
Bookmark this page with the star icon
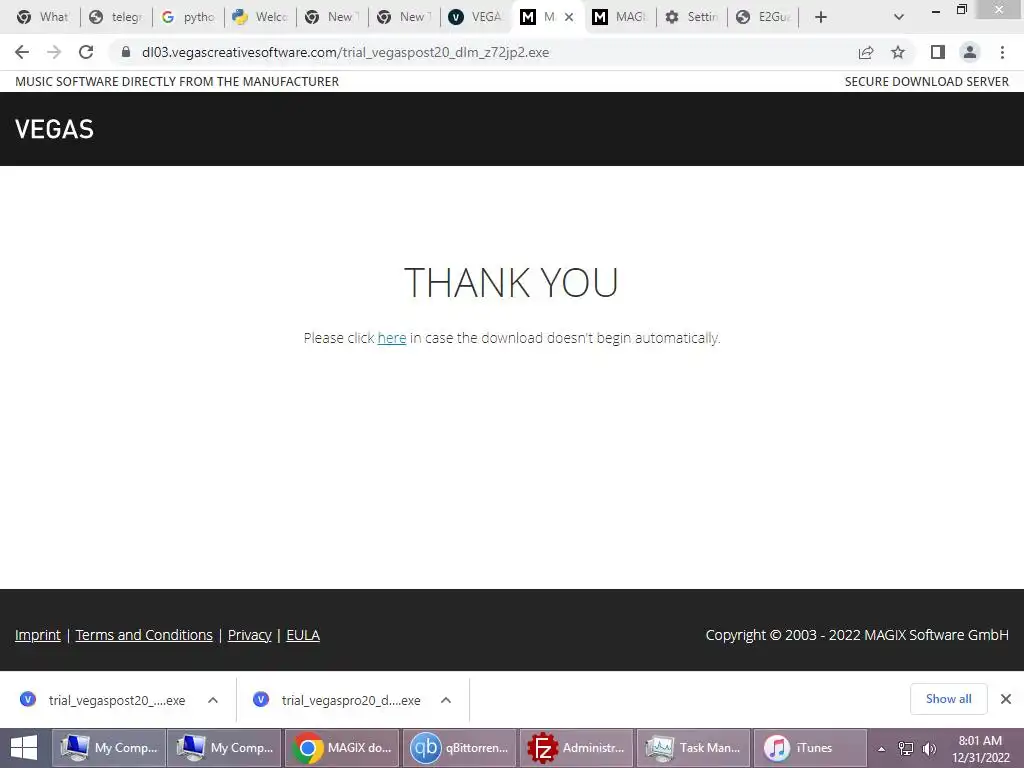(898, 52)
